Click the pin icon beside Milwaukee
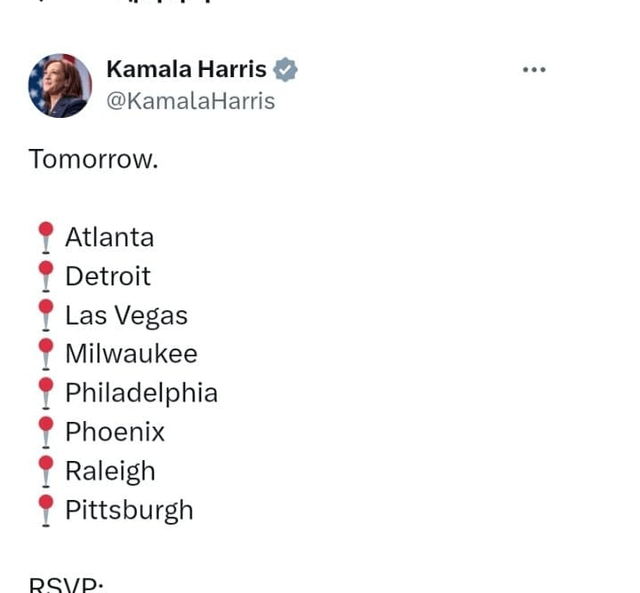 pyautogui.click(x=45, y=354)
